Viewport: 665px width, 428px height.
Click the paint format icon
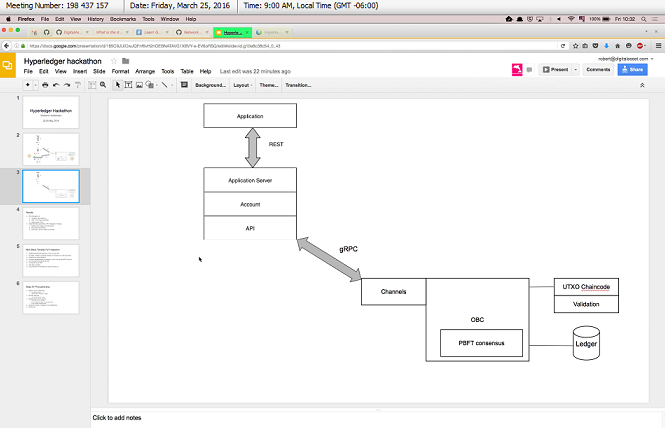coord(78,85)
